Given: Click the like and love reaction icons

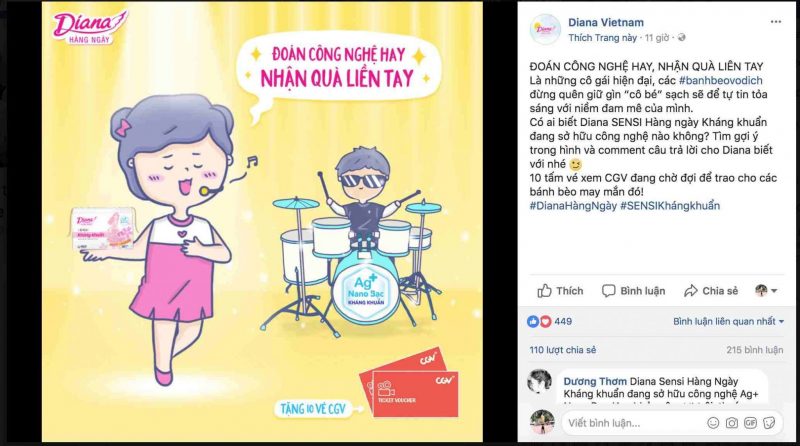Looking at the screenshot, I should tap(539, 321).
